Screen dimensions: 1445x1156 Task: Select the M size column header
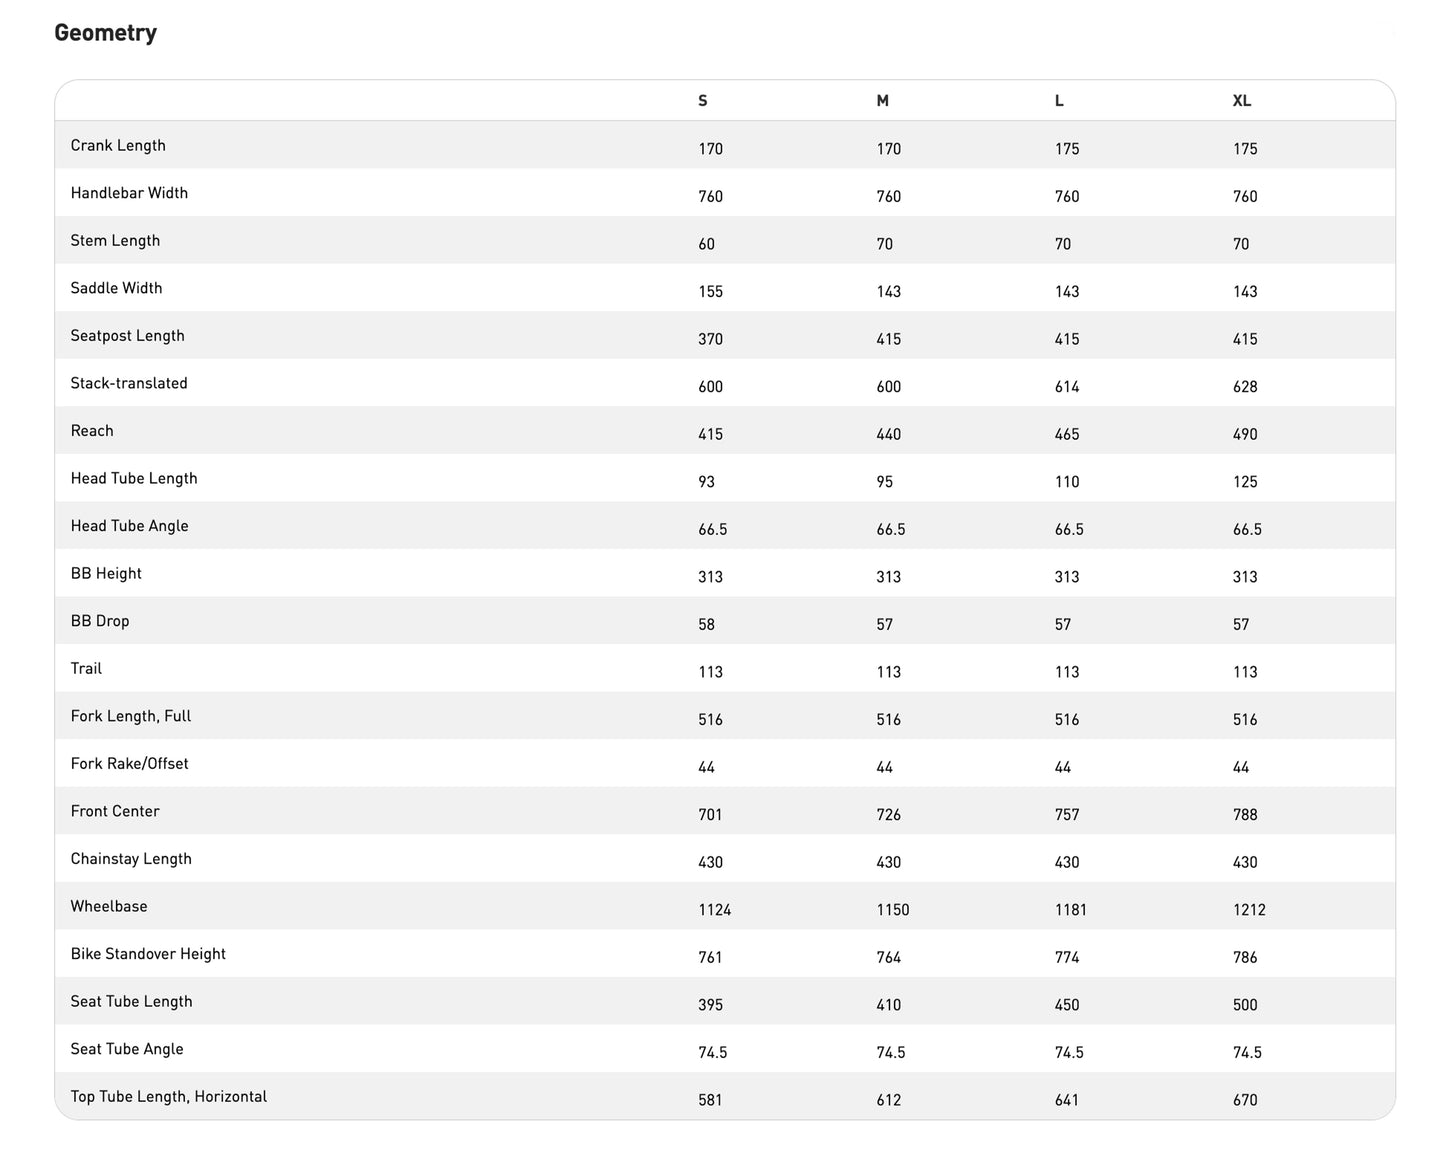coord(882,101)
